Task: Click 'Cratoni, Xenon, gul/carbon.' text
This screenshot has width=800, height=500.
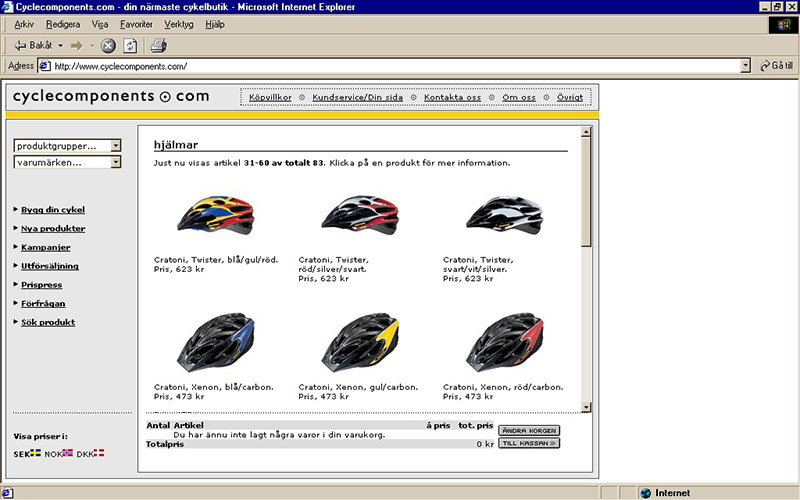Action: [358, 387]
